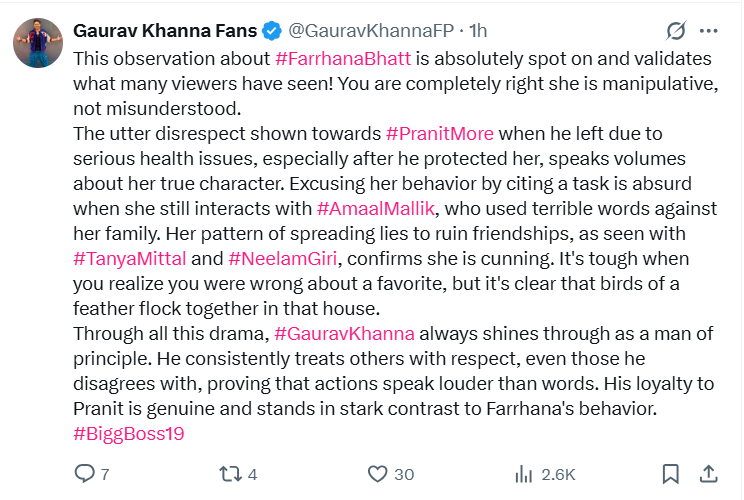The width and height of the screenshot is (744, 500).
Task: Bookmark this post
Action: click(x=671, y=473)
